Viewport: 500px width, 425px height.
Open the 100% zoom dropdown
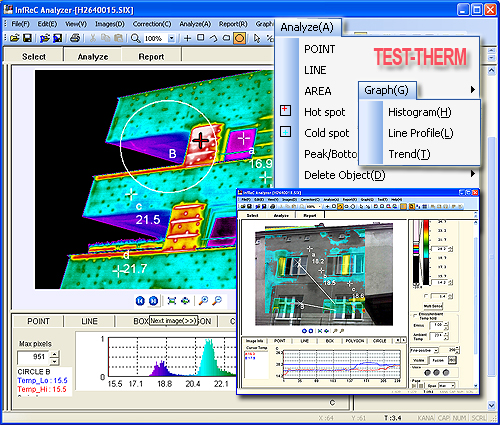coord(171,38)
